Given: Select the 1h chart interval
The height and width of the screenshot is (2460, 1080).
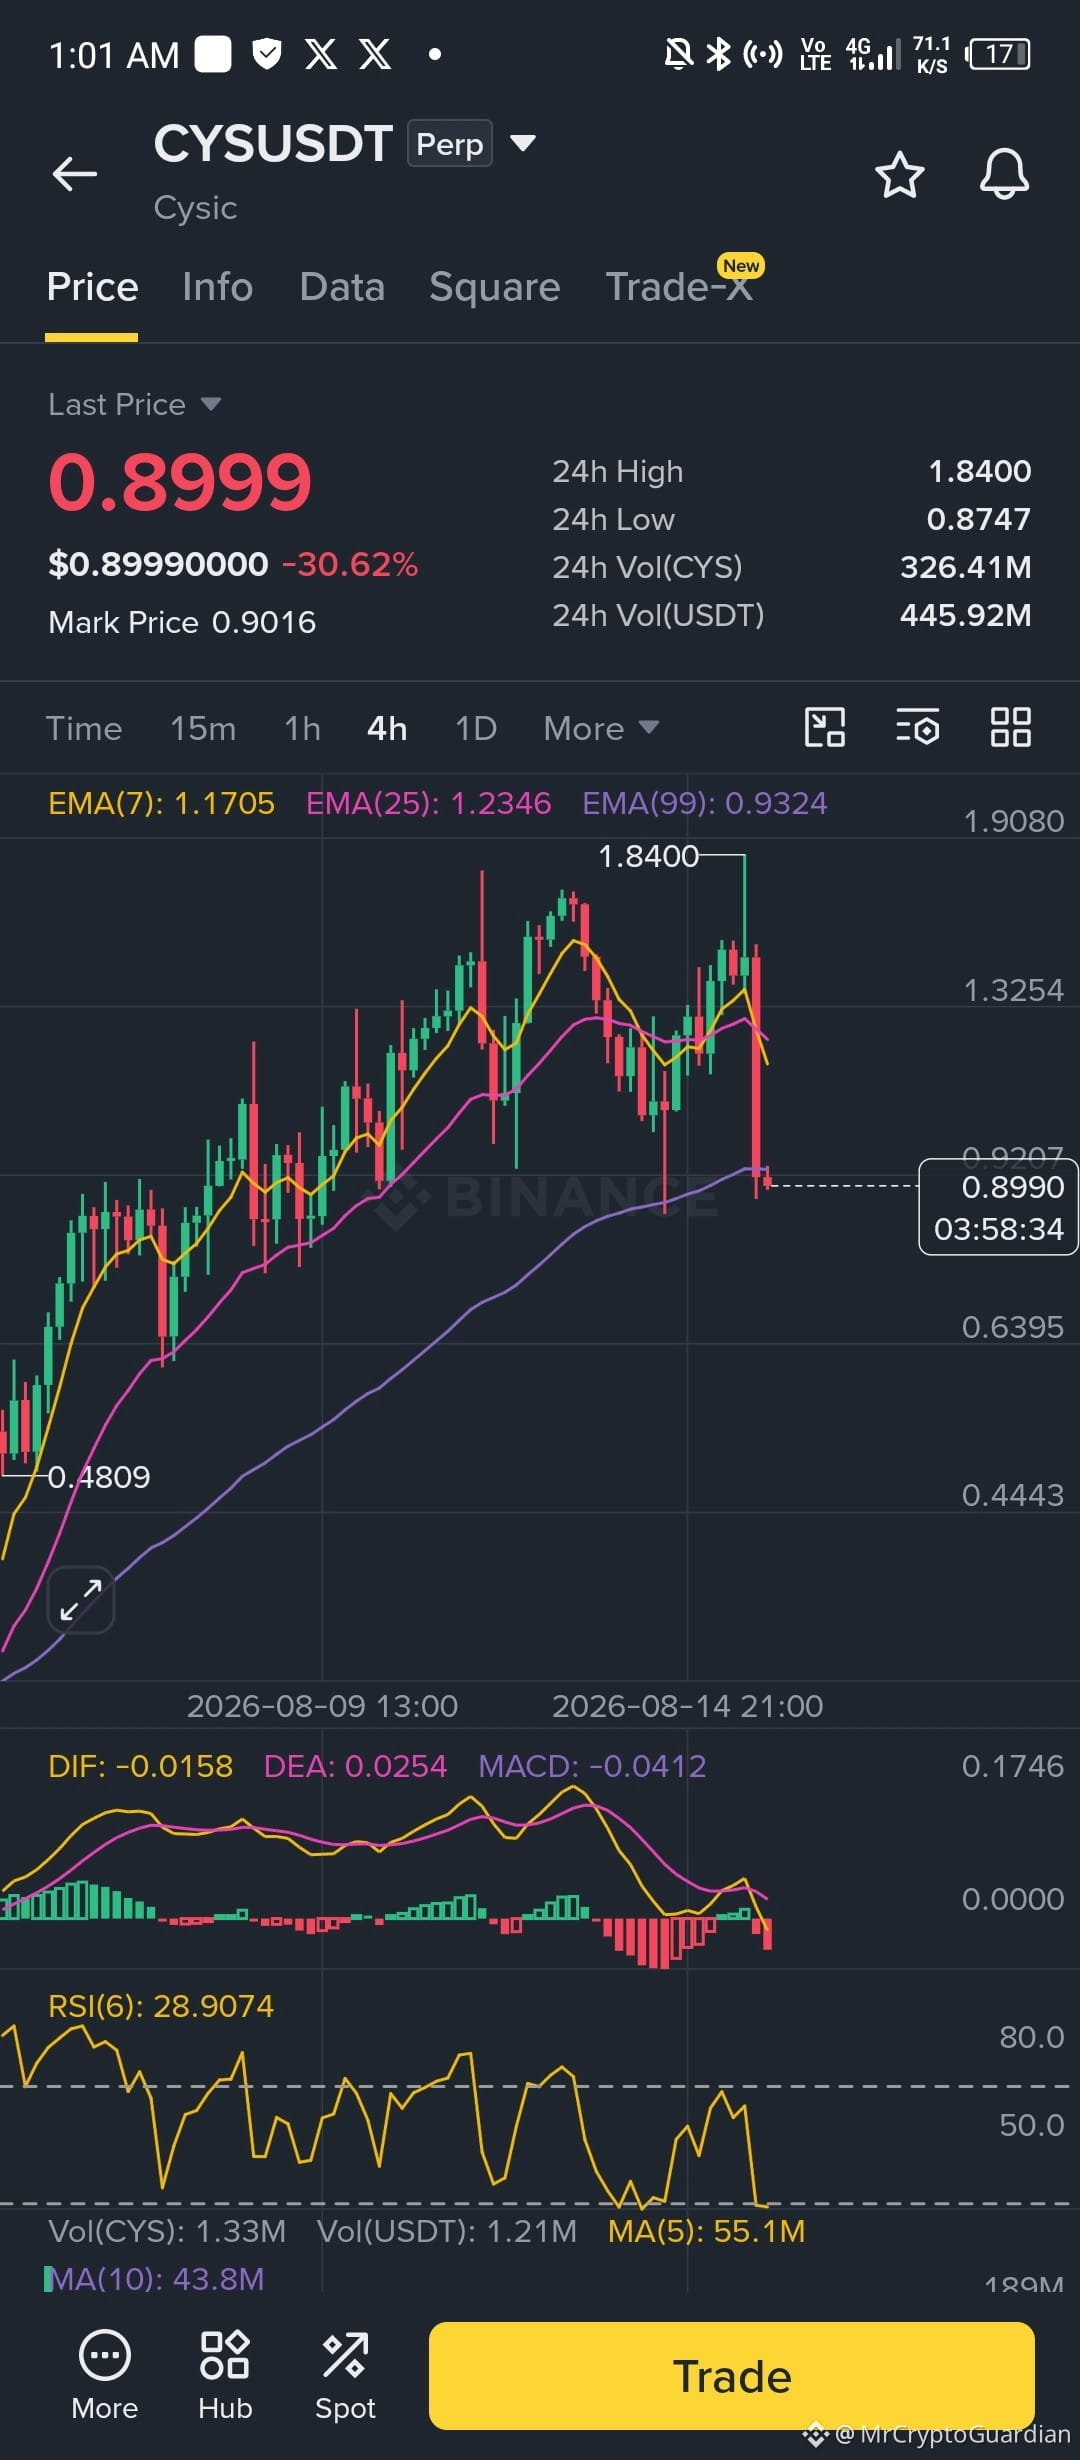Looking at the screenshot, I should point(302,728).
